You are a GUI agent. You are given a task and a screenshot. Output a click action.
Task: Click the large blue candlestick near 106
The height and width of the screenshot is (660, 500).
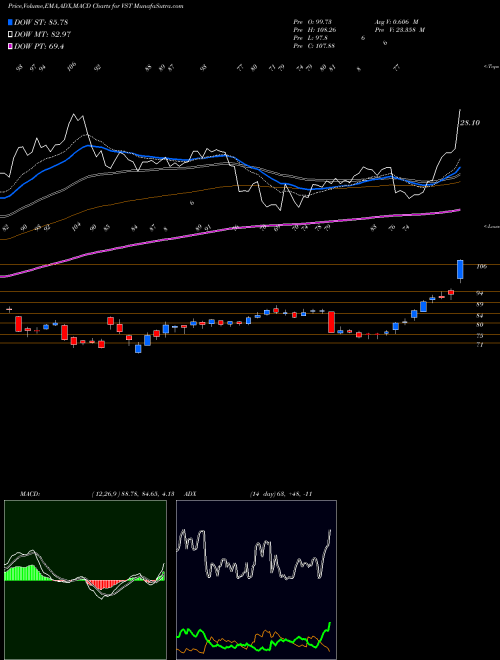(x=460, y=269)
